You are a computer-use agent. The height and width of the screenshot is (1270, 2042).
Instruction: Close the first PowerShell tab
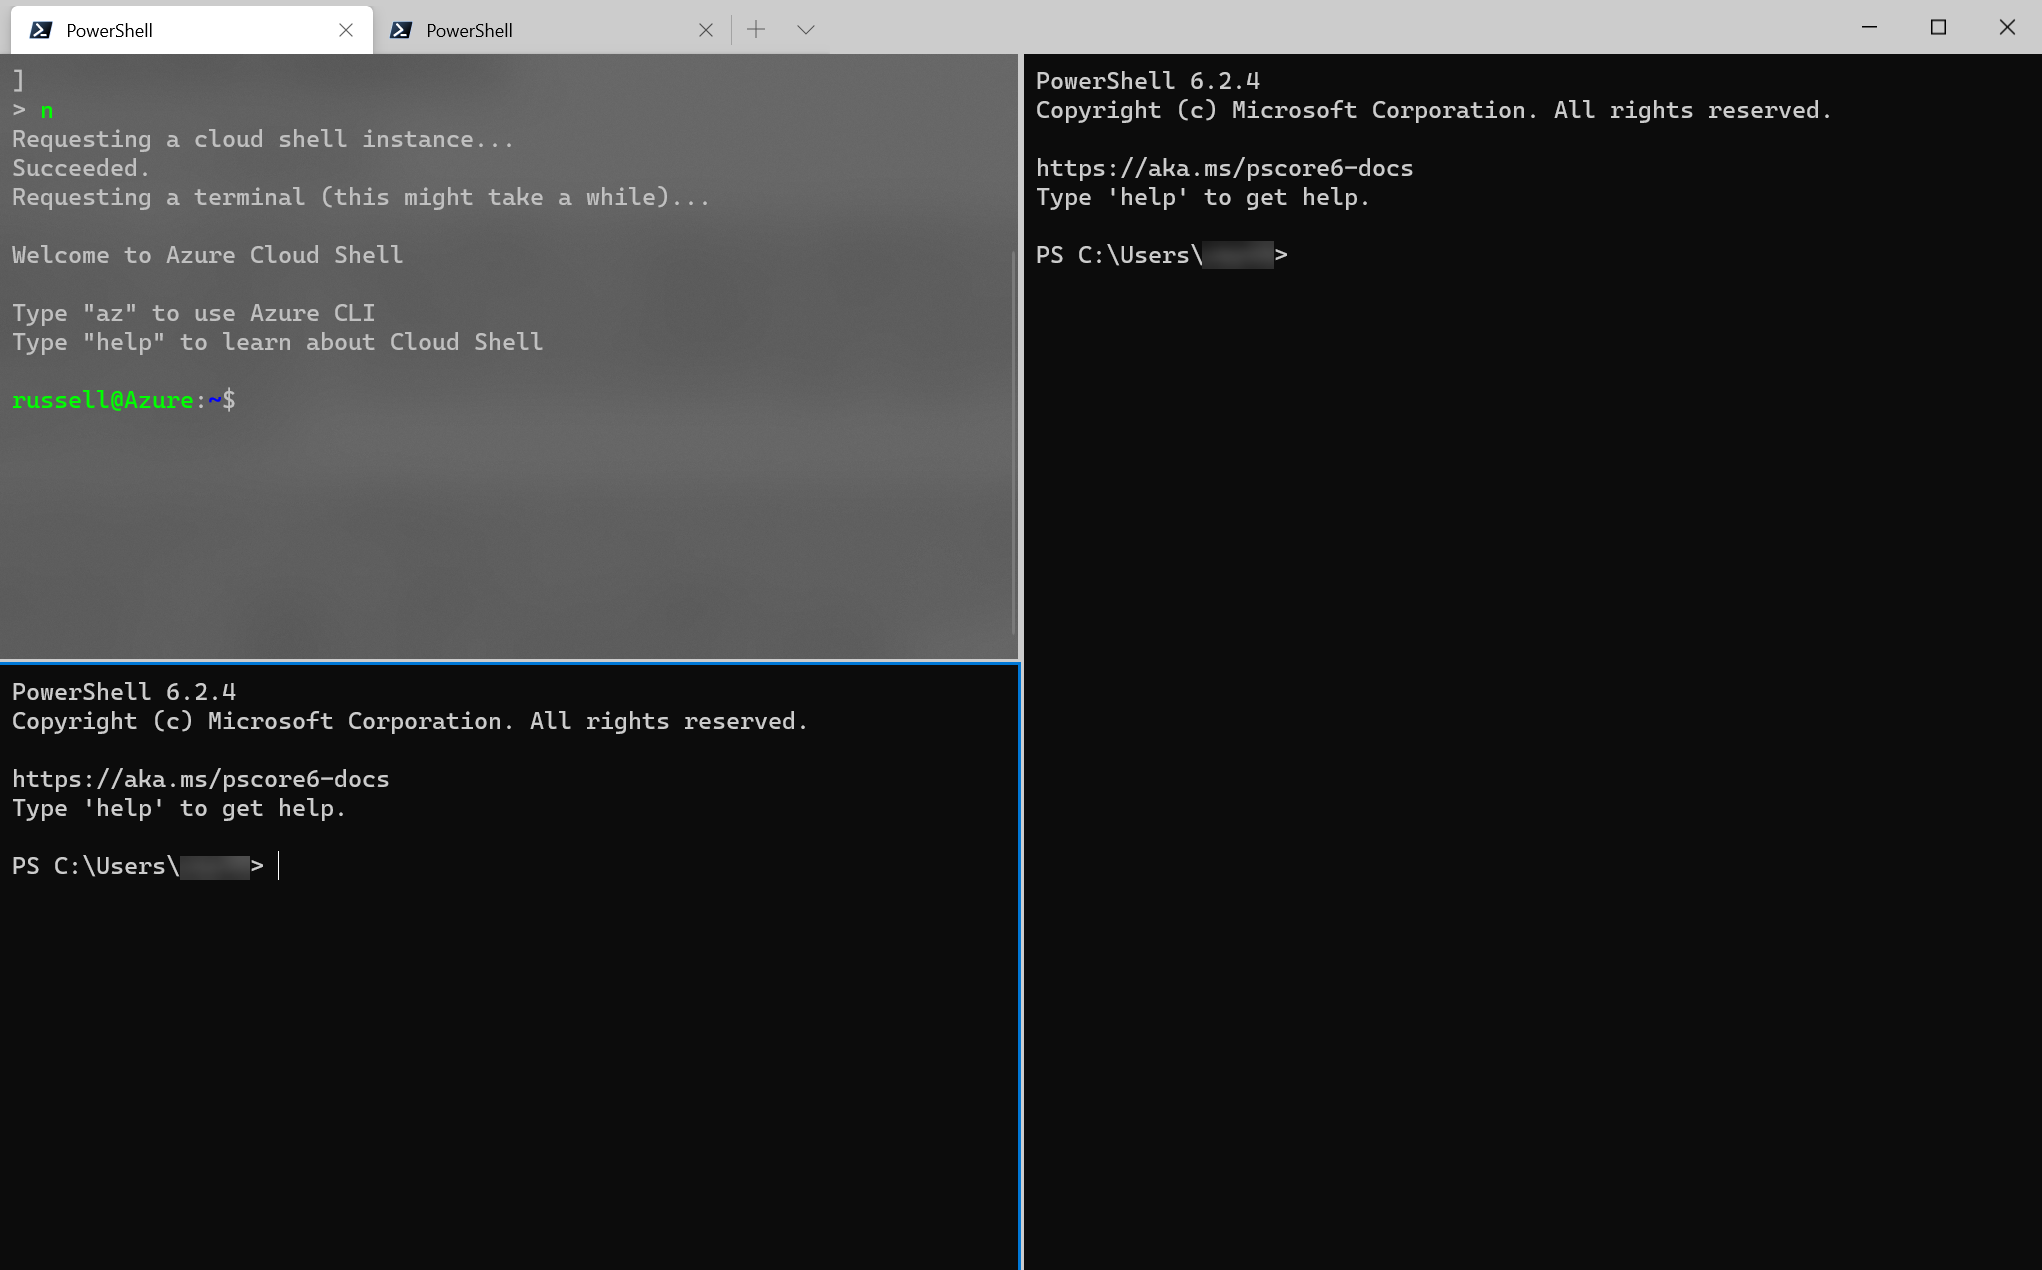click(346, 30)
